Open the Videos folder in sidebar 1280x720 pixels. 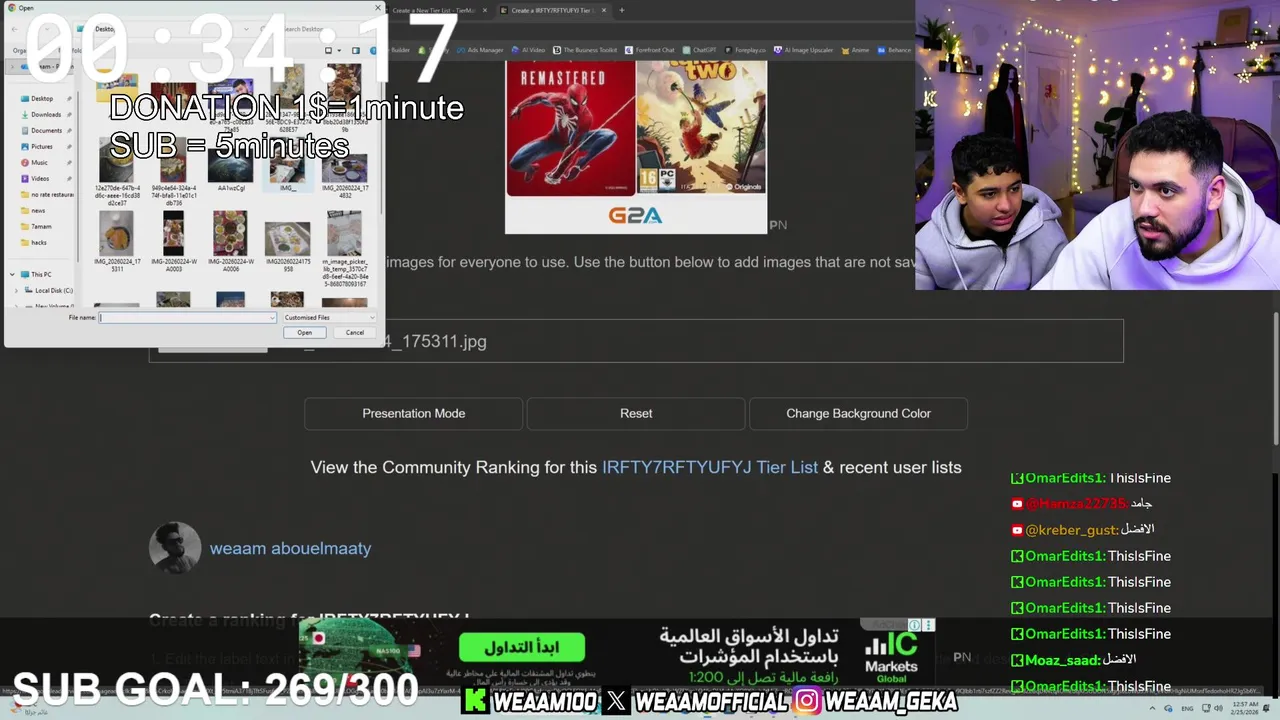point(39,178)
